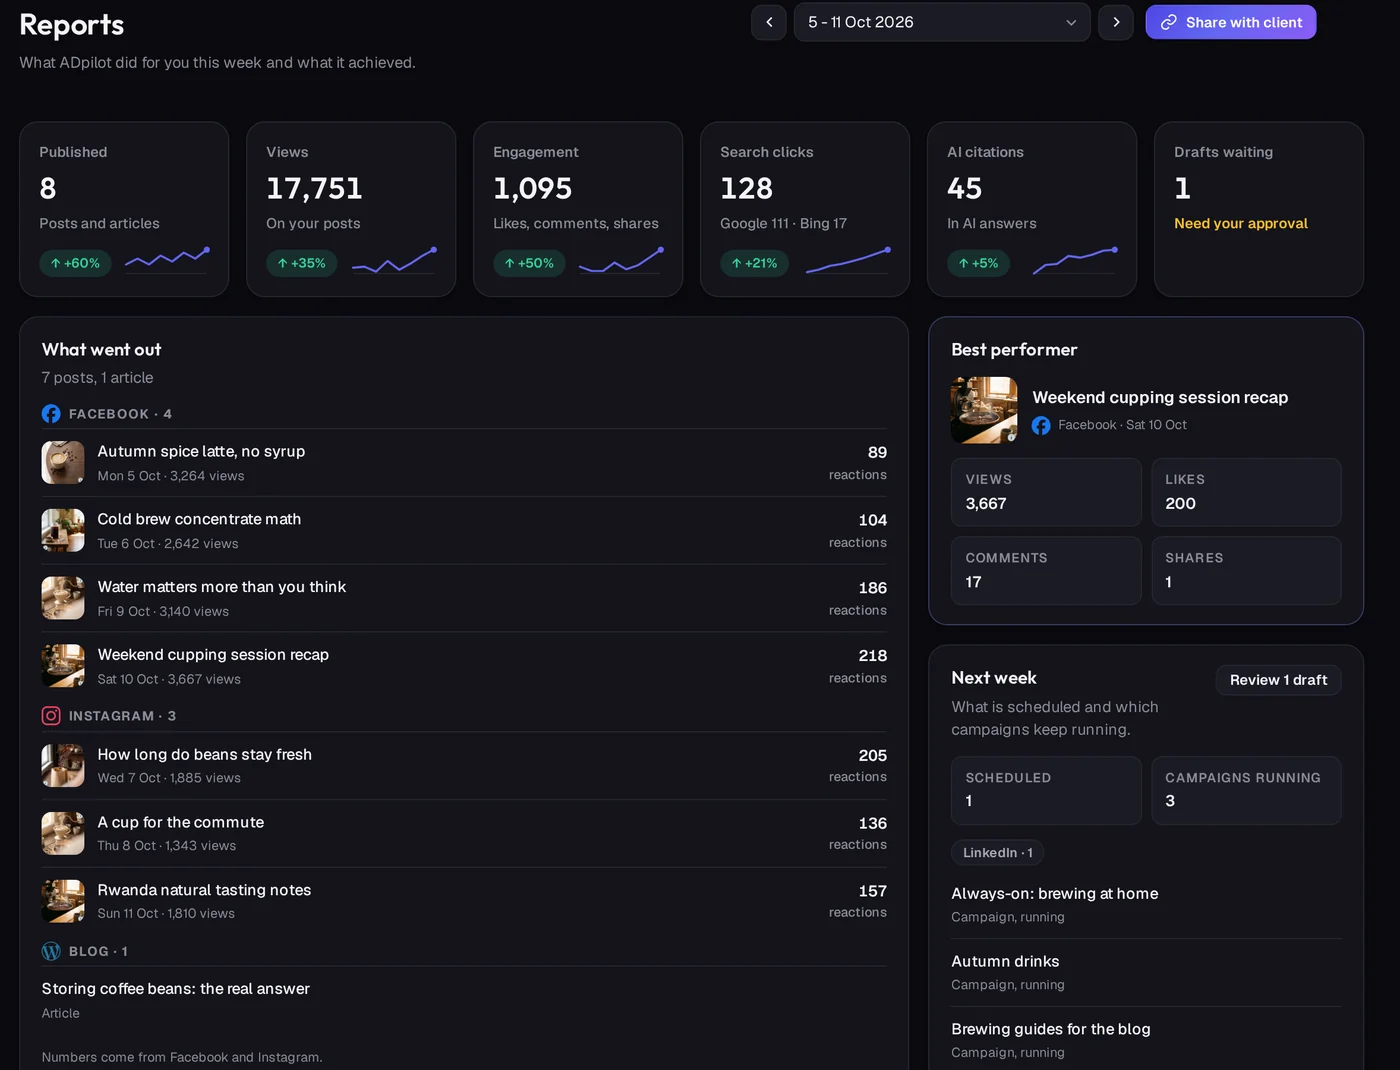This screenshot has width=1400, height=1070.
Task: Open Water matters more thumbnail
Action: pyautogui.click(x=63, y=598)
